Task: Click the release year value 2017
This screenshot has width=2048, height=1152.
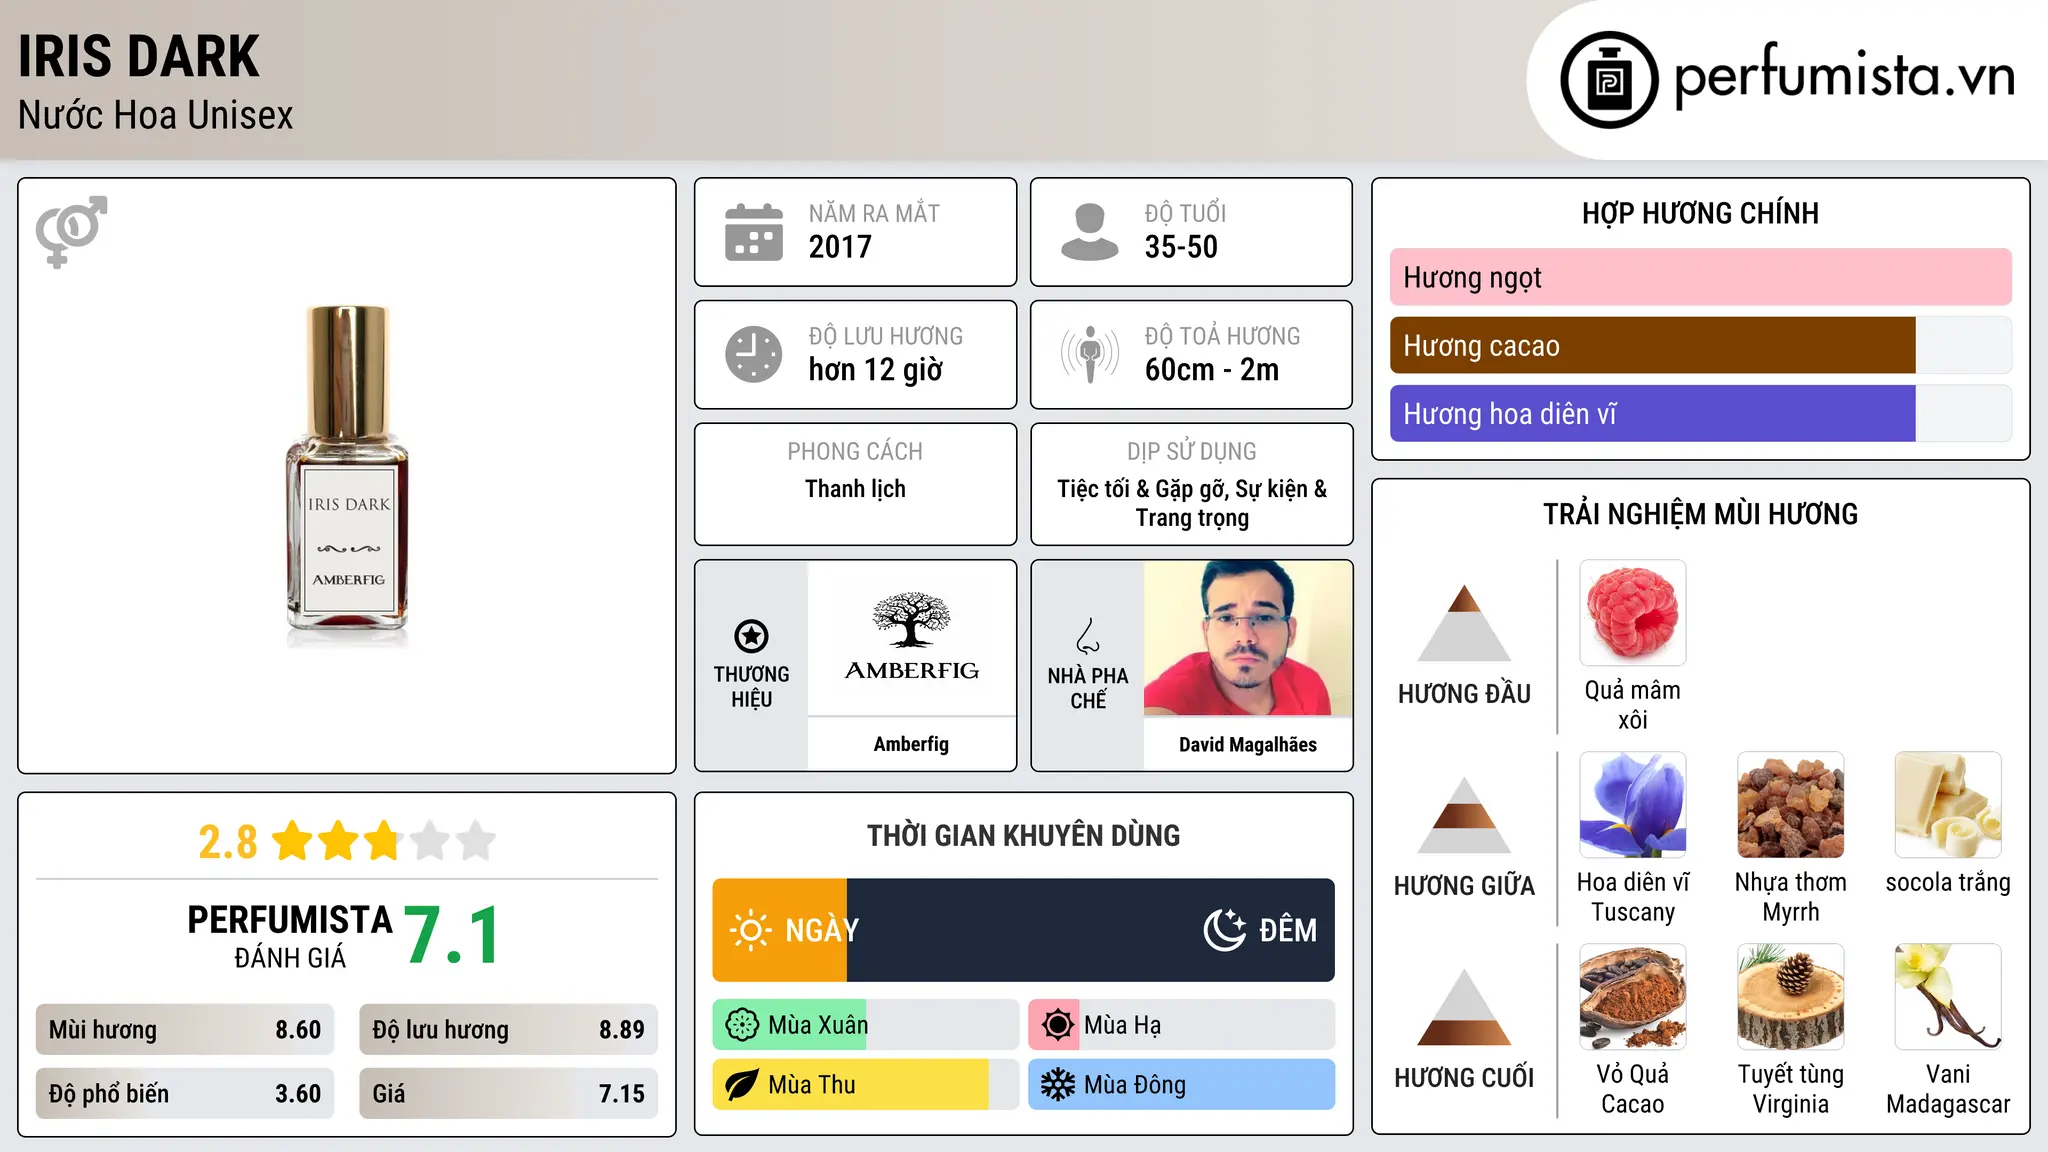Action: coord(840,247)
